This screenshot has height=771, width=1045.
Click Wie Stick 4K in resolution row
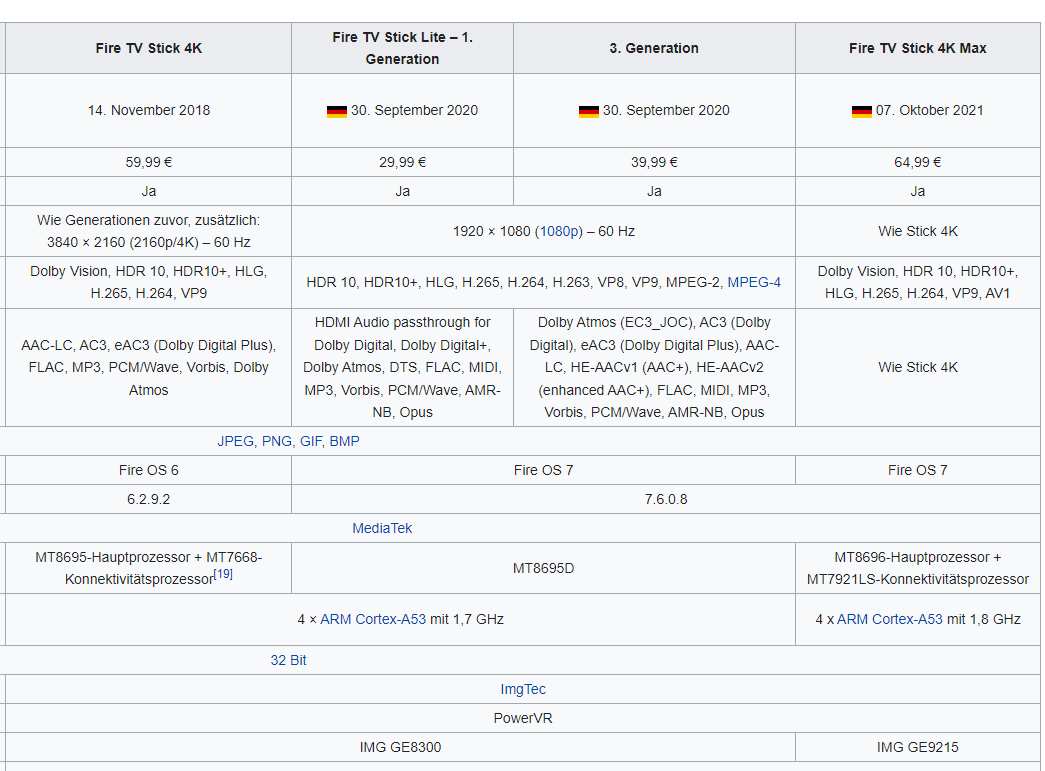918,231
